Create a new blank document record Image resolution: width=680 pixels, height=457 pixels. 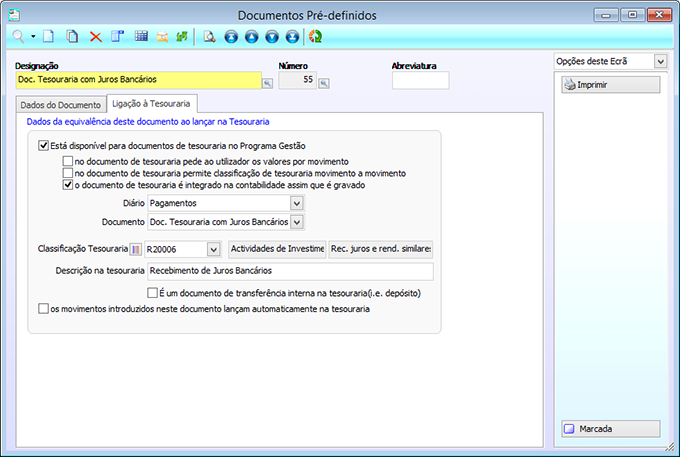point(49,36)
